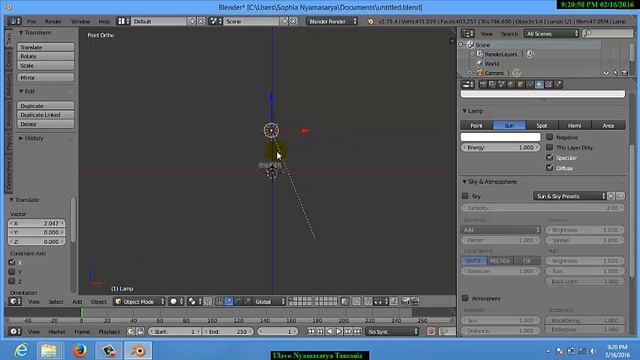Click the Rotate button
The image size is (640, 360).
pos(46,56)
